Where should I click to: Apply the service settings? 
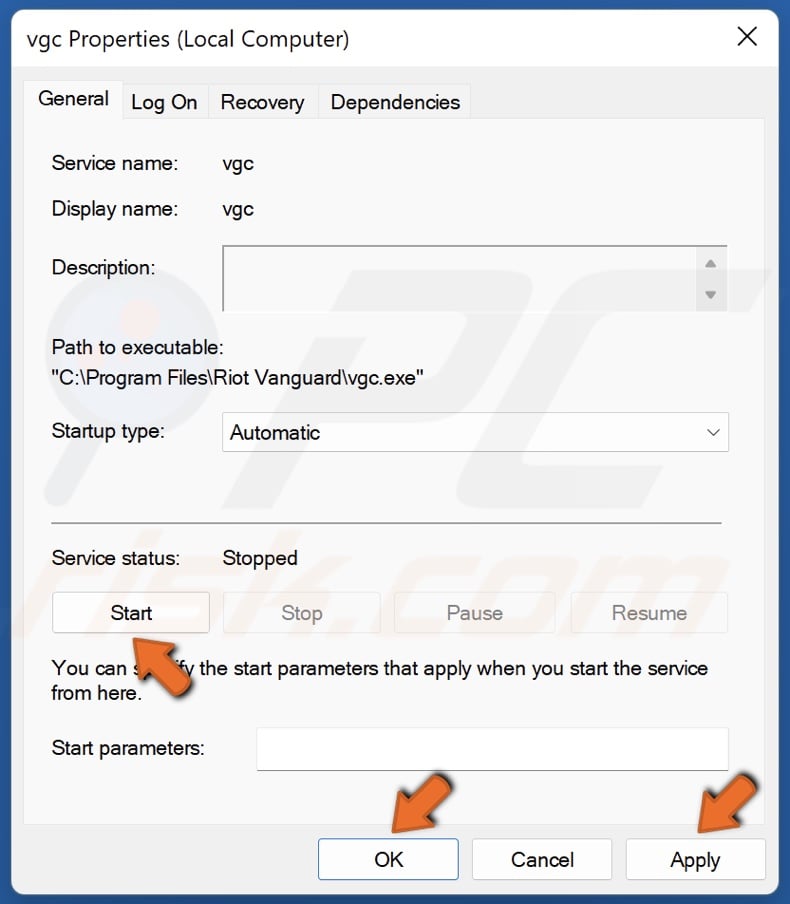tap(695, 859)
